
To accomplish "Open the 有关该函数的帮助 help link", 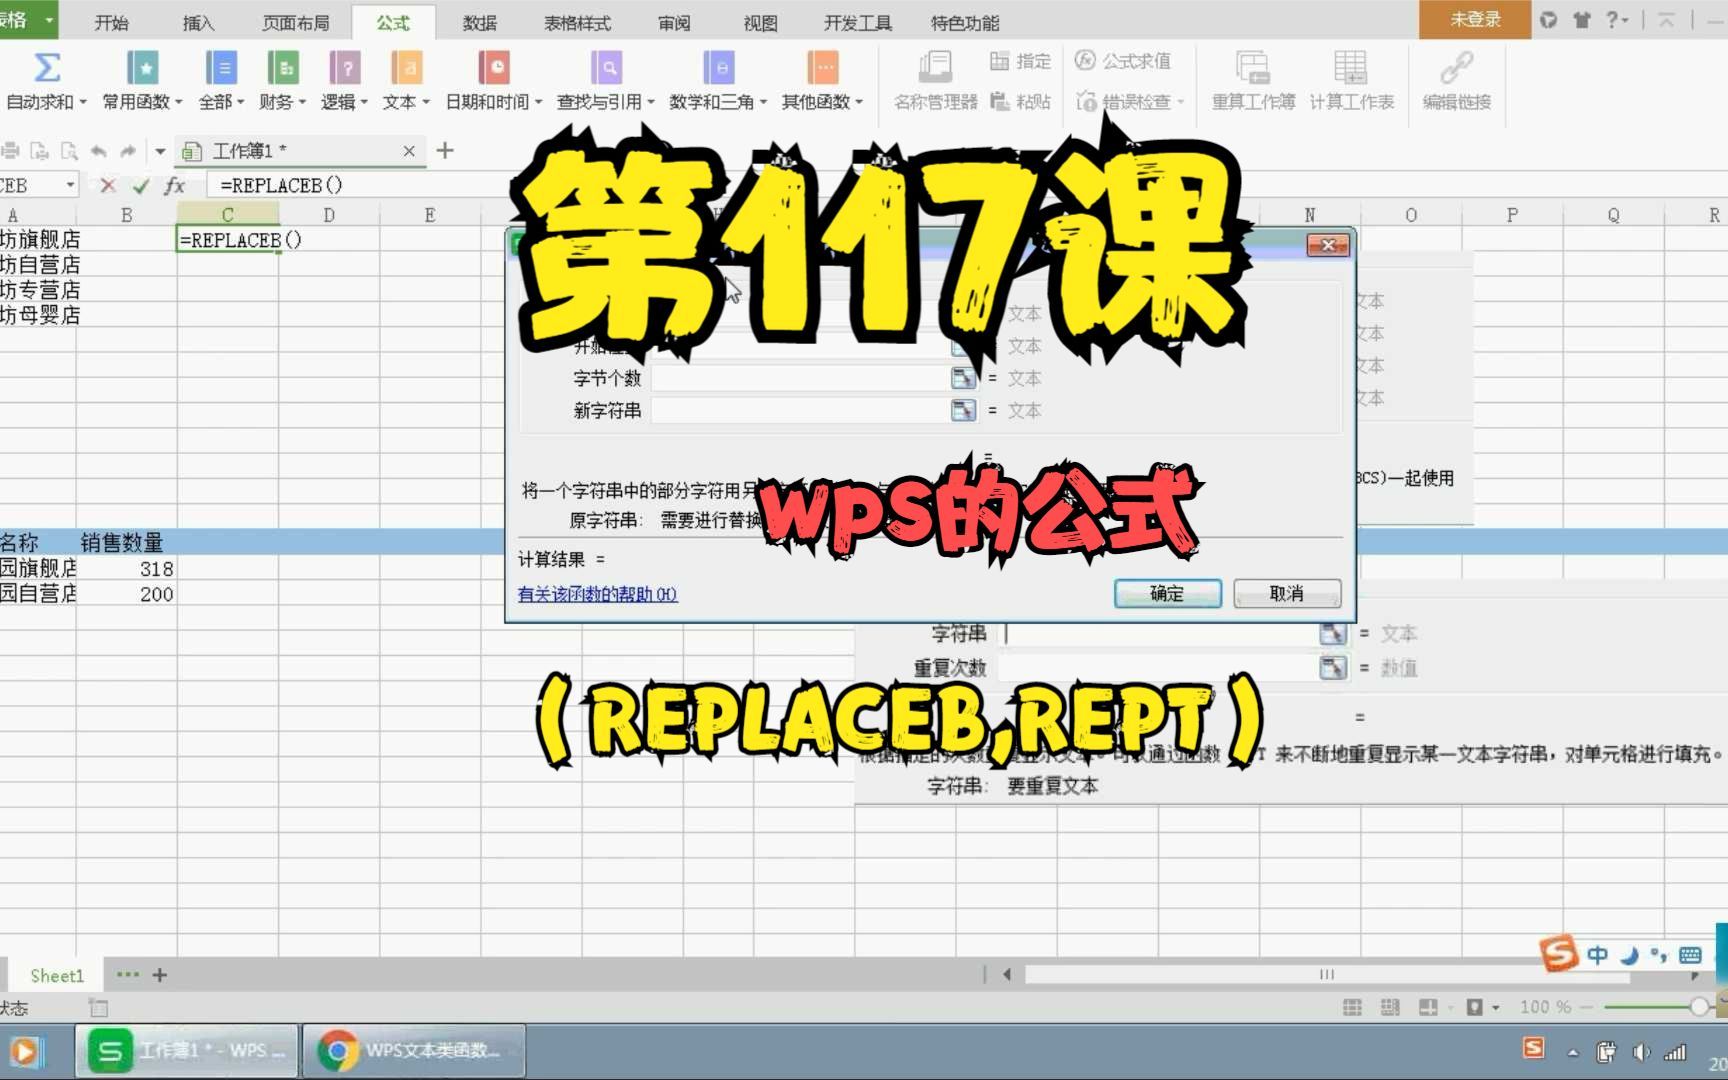I will [x=597, y=593].
